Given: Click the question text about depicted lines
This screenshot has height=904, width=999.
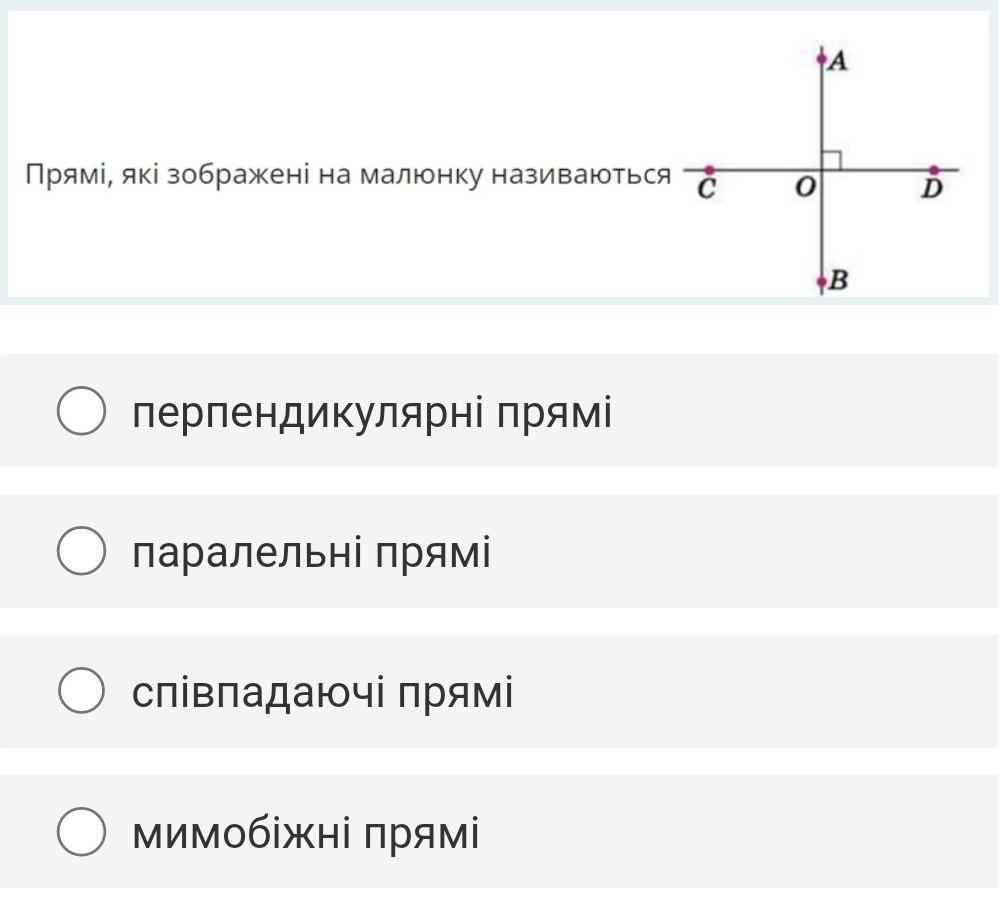Looking at the screenshot, I should [347, 174].
